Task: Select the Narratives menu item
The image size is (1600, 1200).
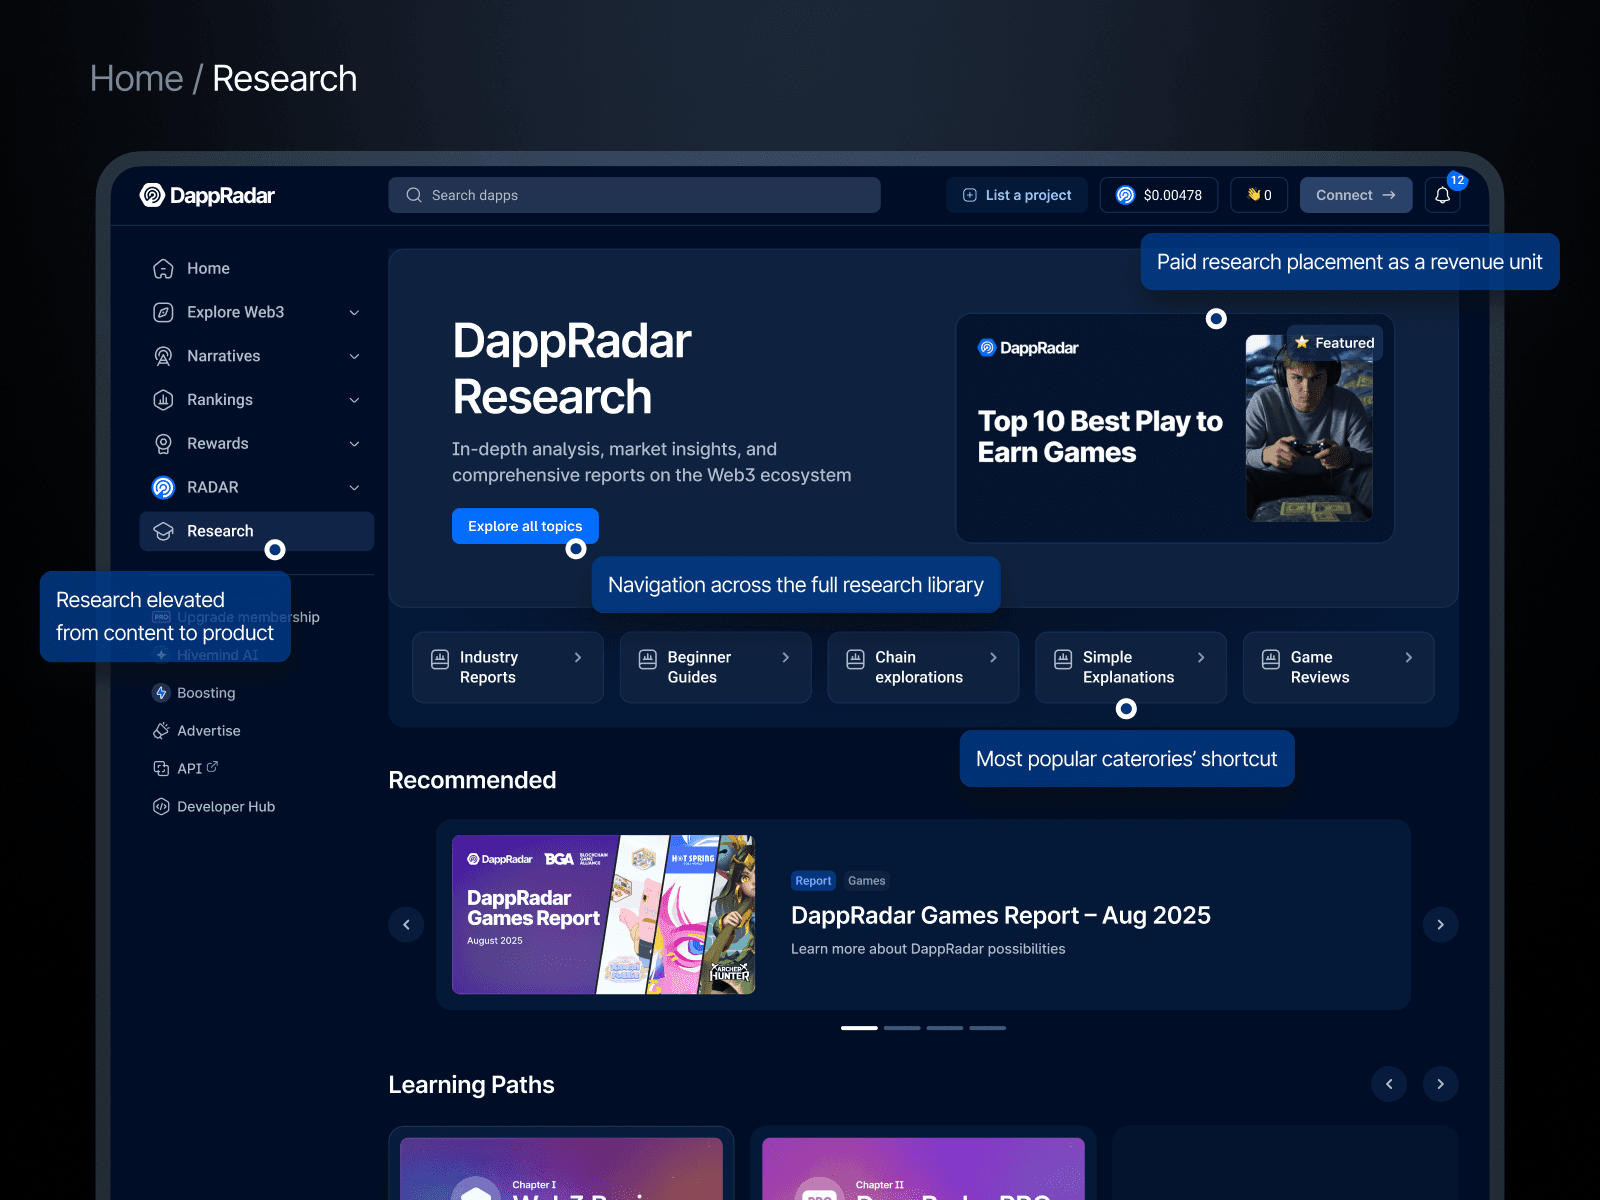Action: coord(257,356)
